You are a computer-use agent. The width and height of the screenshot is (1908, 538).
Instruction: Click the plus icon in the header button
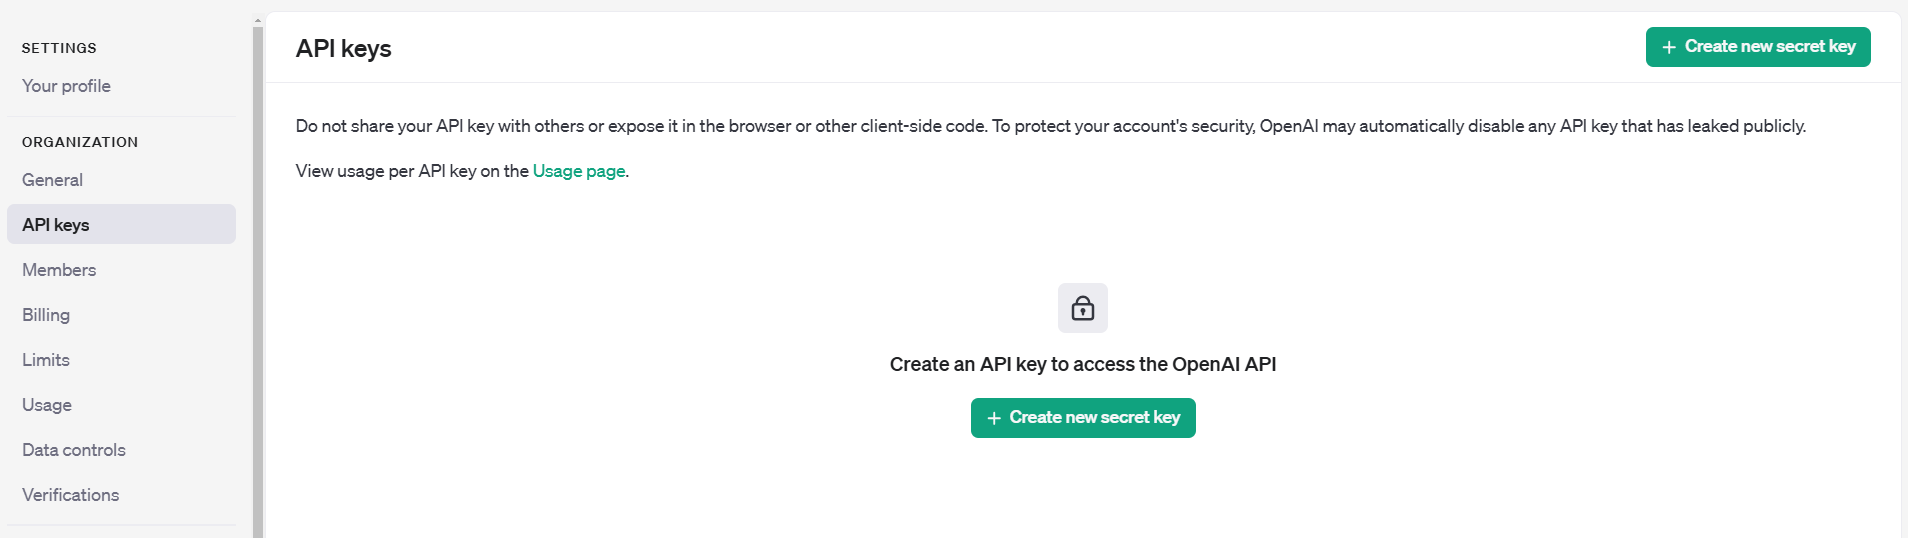[1668, 47]
